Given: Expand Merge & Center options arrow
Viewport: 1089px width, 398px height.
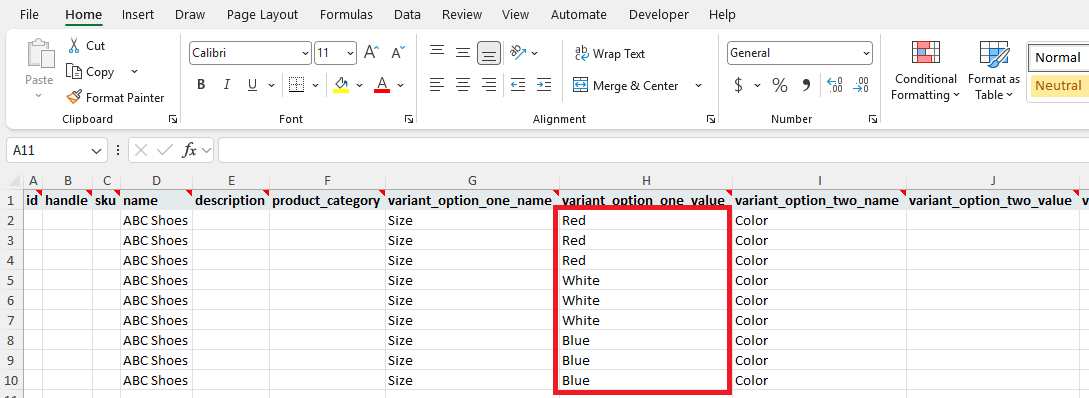Looking at the screenshot, I should [x=699, y=85].
